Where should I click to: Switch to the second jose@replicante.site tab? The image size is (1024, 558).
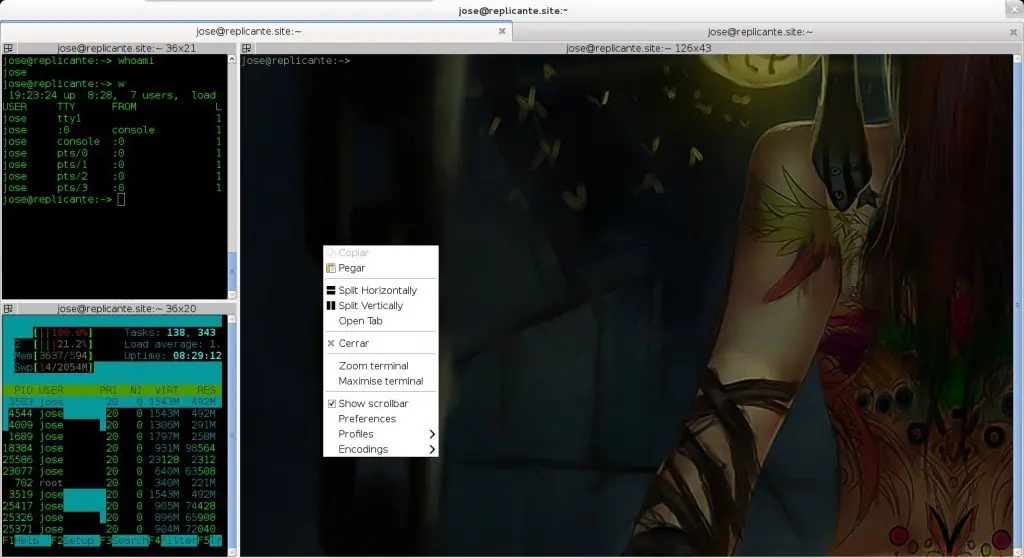767,31
